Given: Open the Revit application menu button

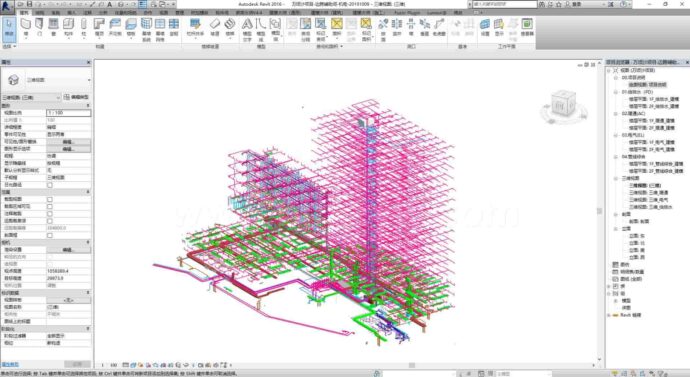Looking at the screenshot, I should pos(7,6).
